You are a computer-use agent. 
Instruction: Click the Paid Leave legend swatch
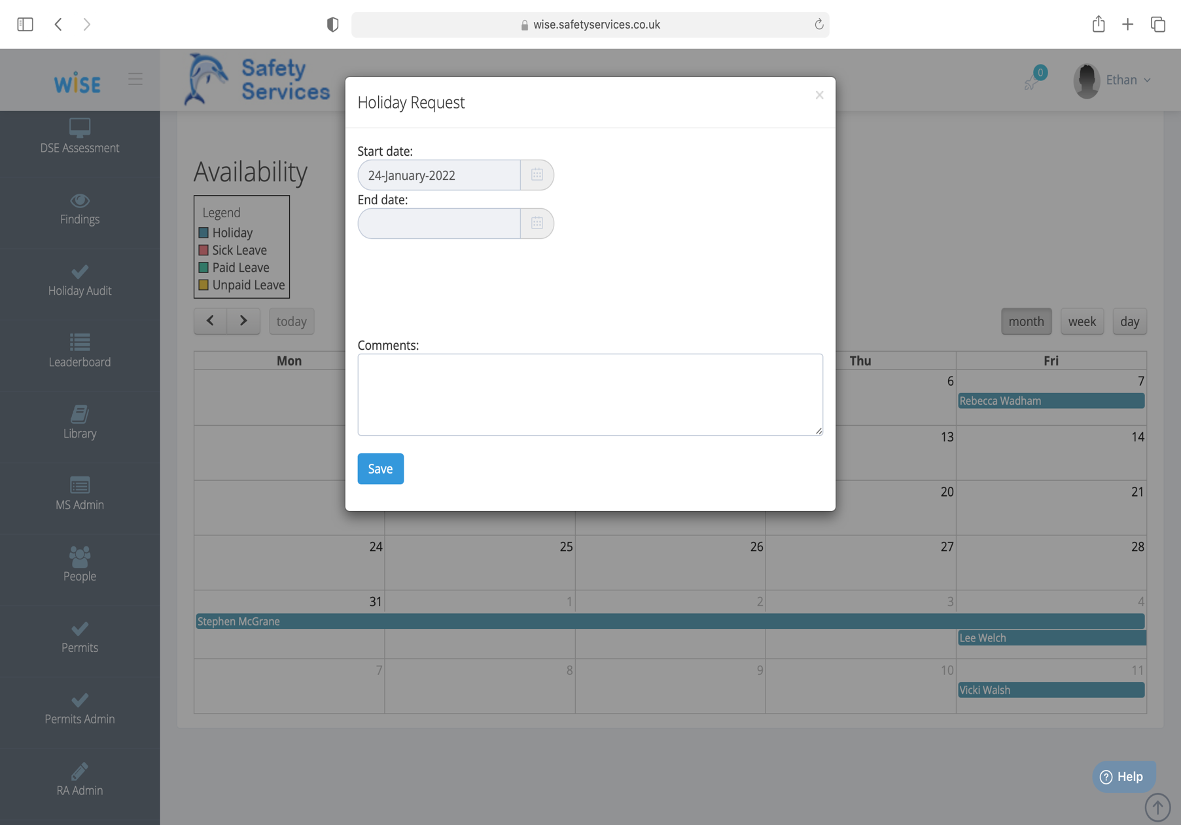tap(204, 268)
